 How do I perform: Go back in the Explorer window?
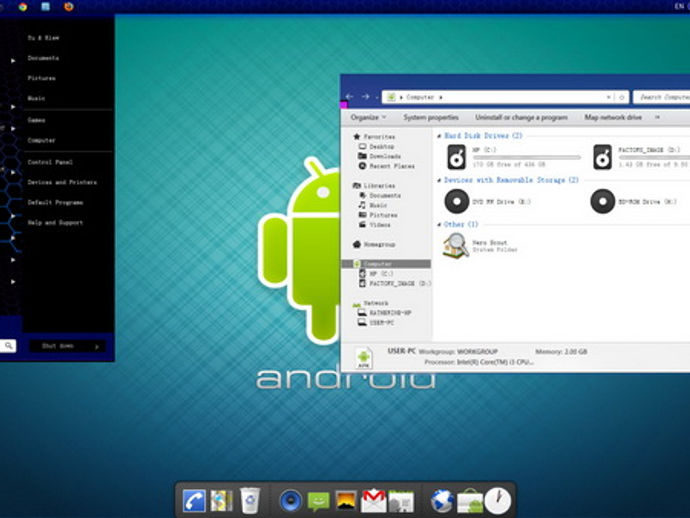pos(350,96)
